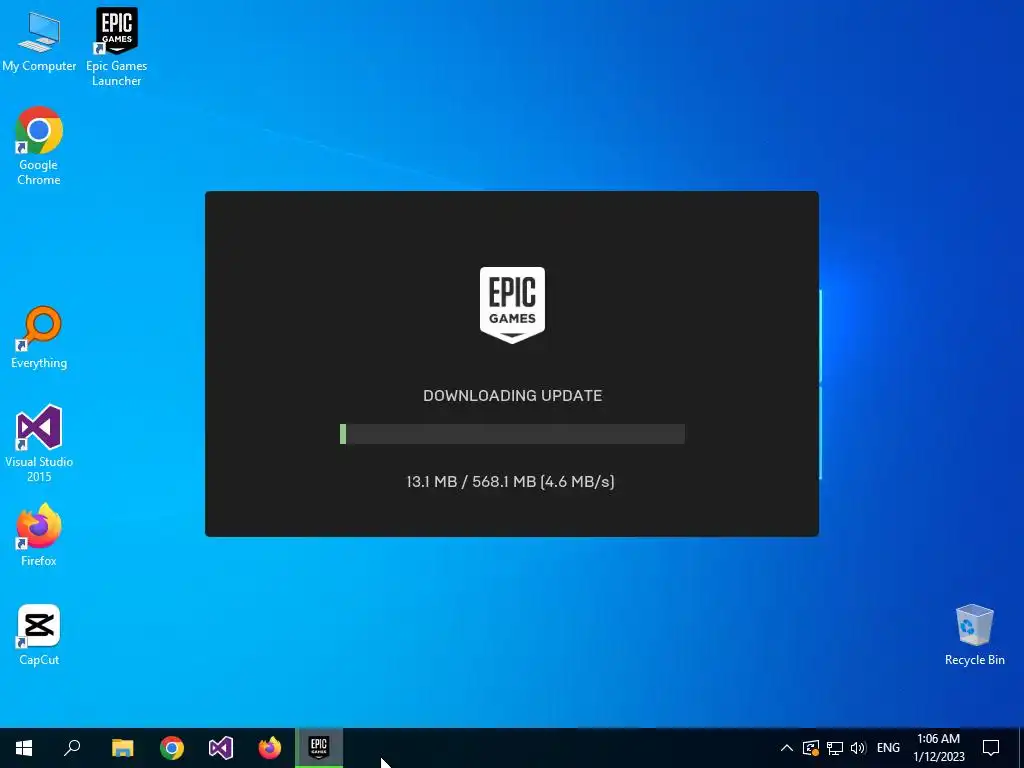
Task: Click the security alert tray icon
Action: [x=811, y=748]
